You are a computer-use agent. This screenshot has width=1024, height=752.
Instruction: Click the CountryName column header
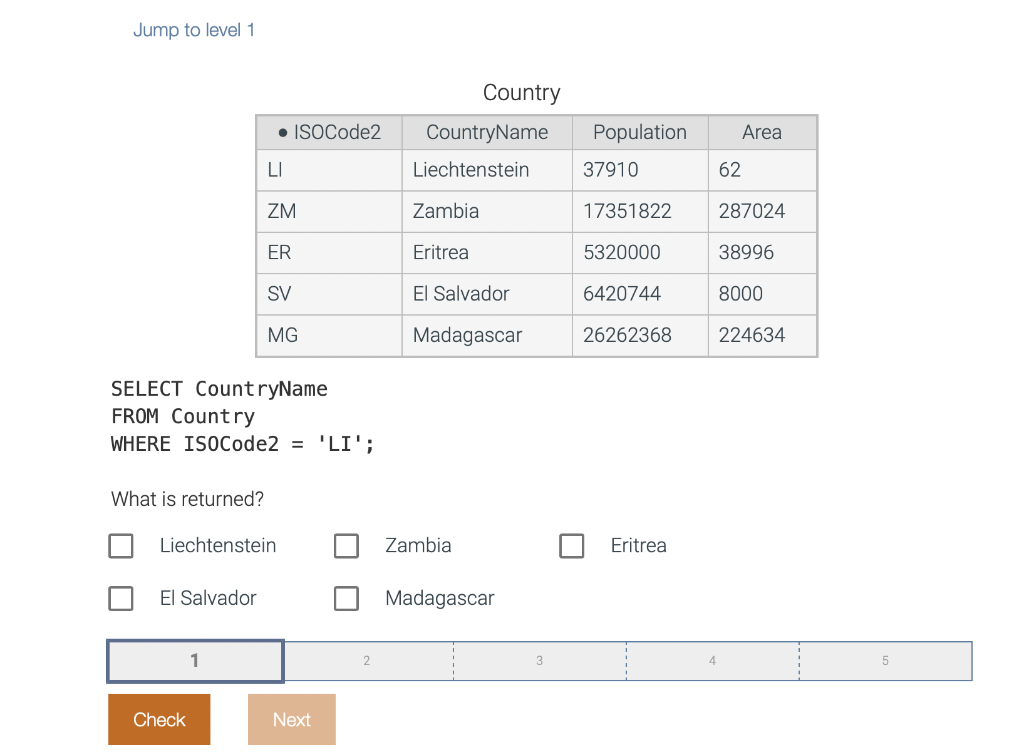pos(486,132)
